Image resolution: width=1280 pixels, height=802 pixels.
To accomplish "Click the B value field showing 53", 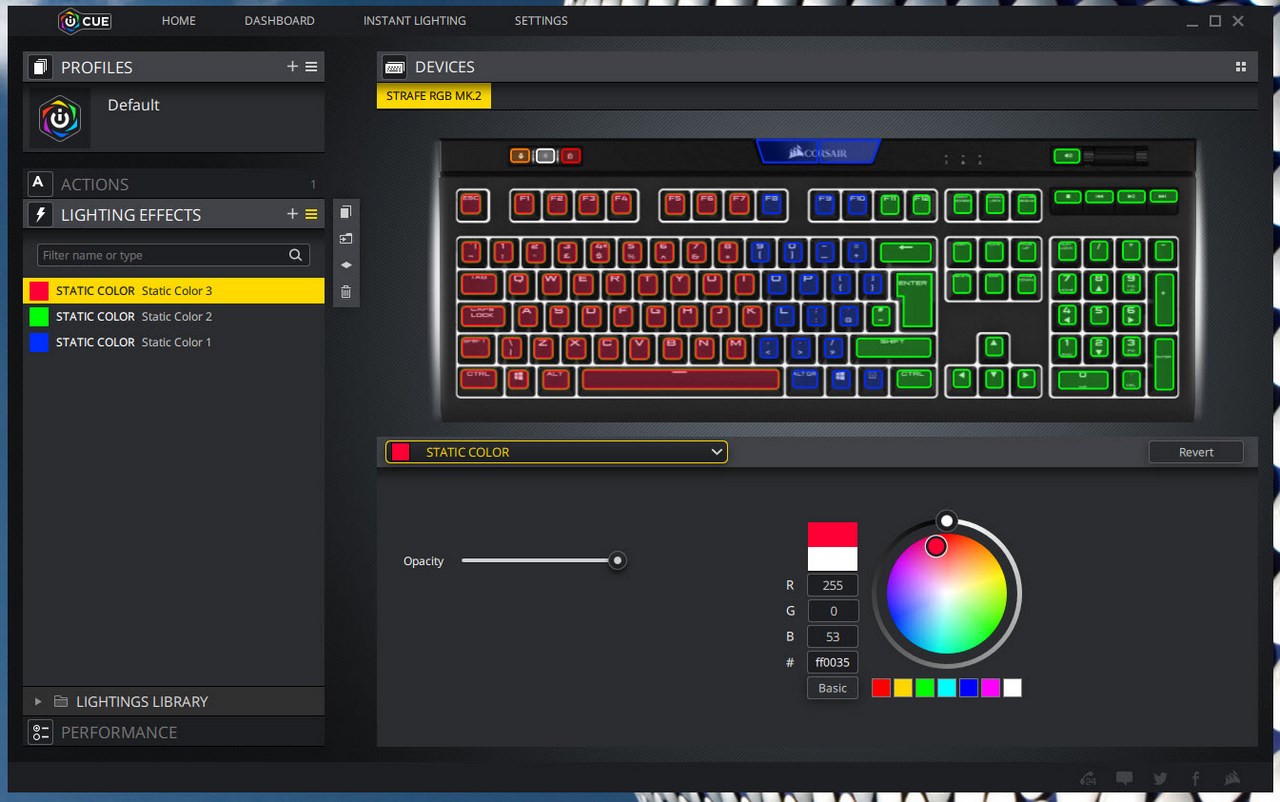I will (x=832, y=636).
